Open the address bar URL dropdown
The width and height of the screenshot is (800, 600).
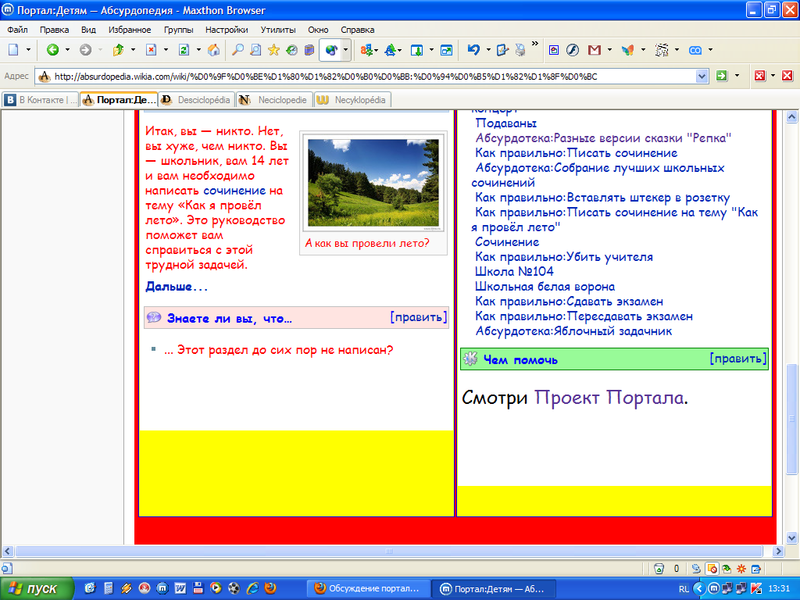(704, 76)
